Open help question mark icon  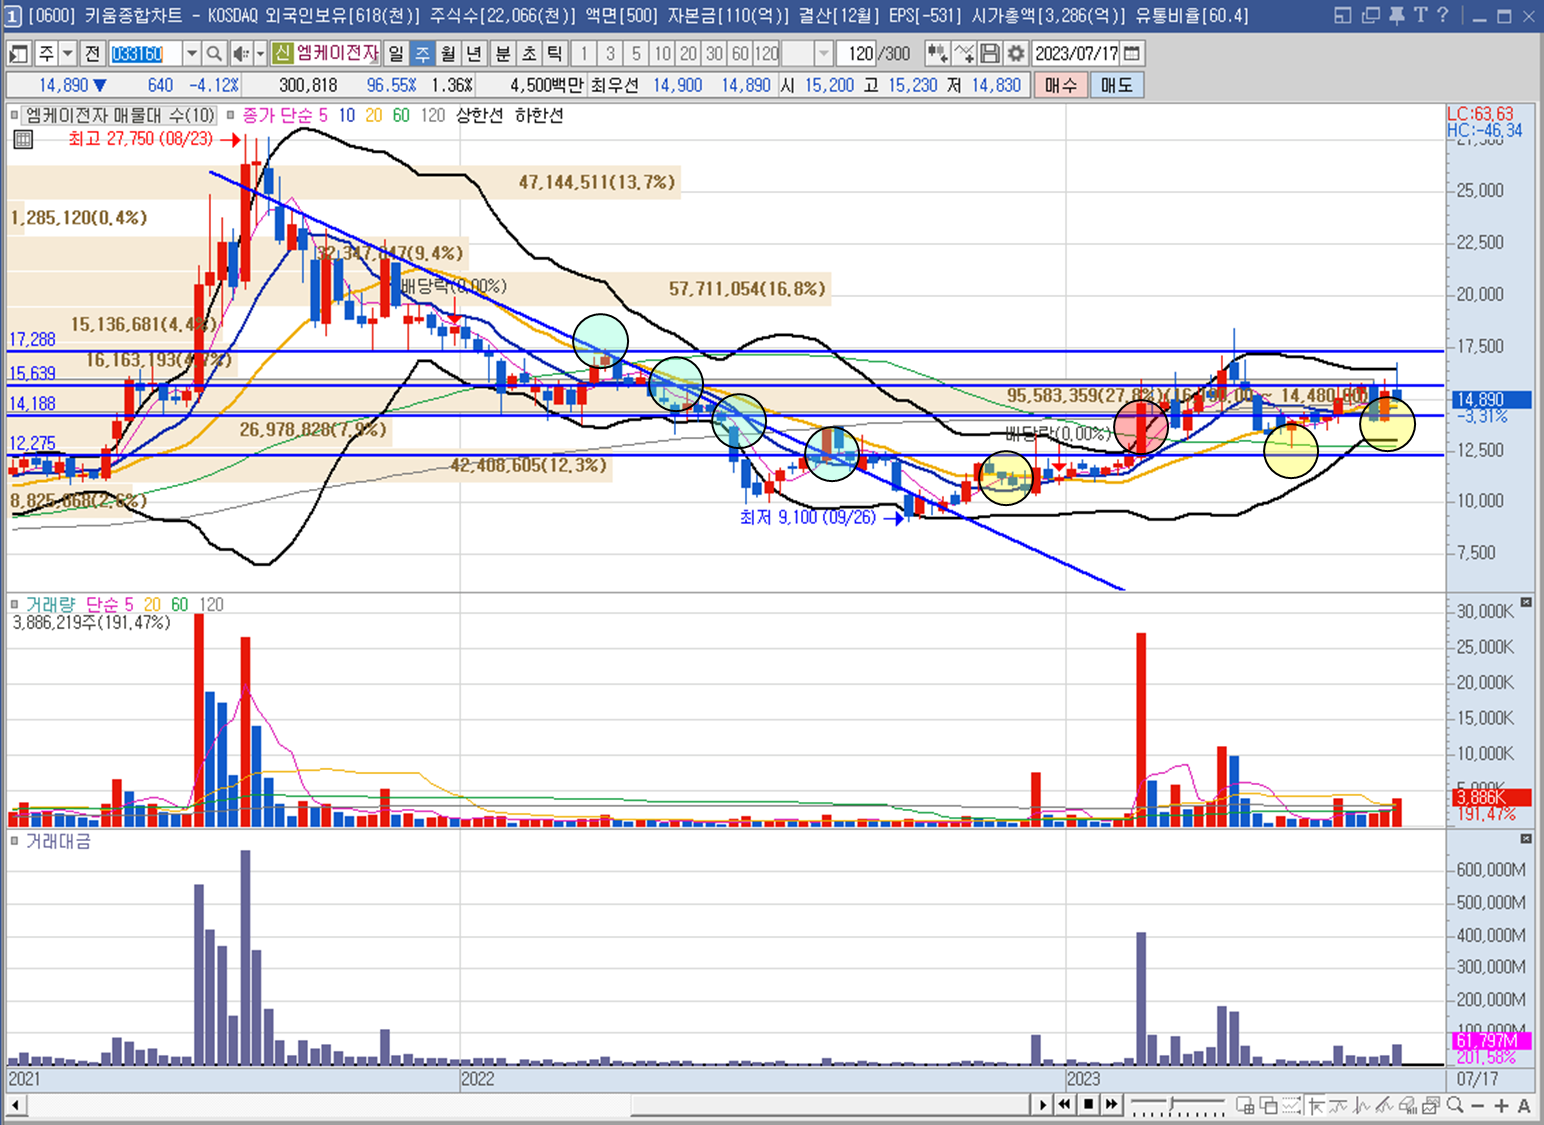pos(1442,15)
